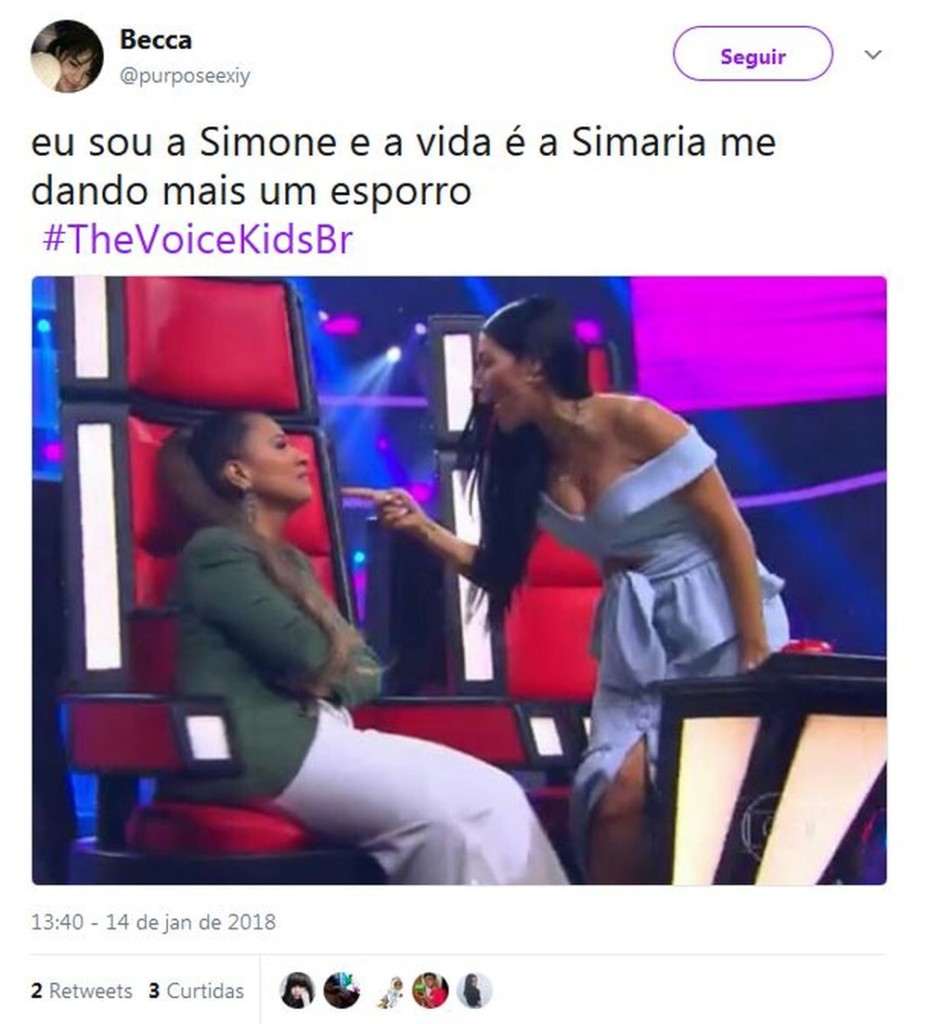
Task: Click the second avatar in the likers row
Action: [x=341, y=990]
